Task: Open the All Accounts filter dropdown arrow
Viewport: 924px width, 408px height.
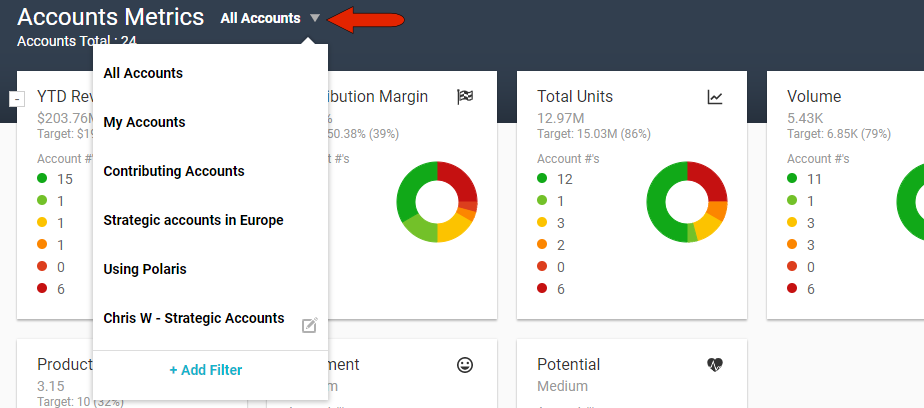Action: pyautogui.click(x=315, y=18)
